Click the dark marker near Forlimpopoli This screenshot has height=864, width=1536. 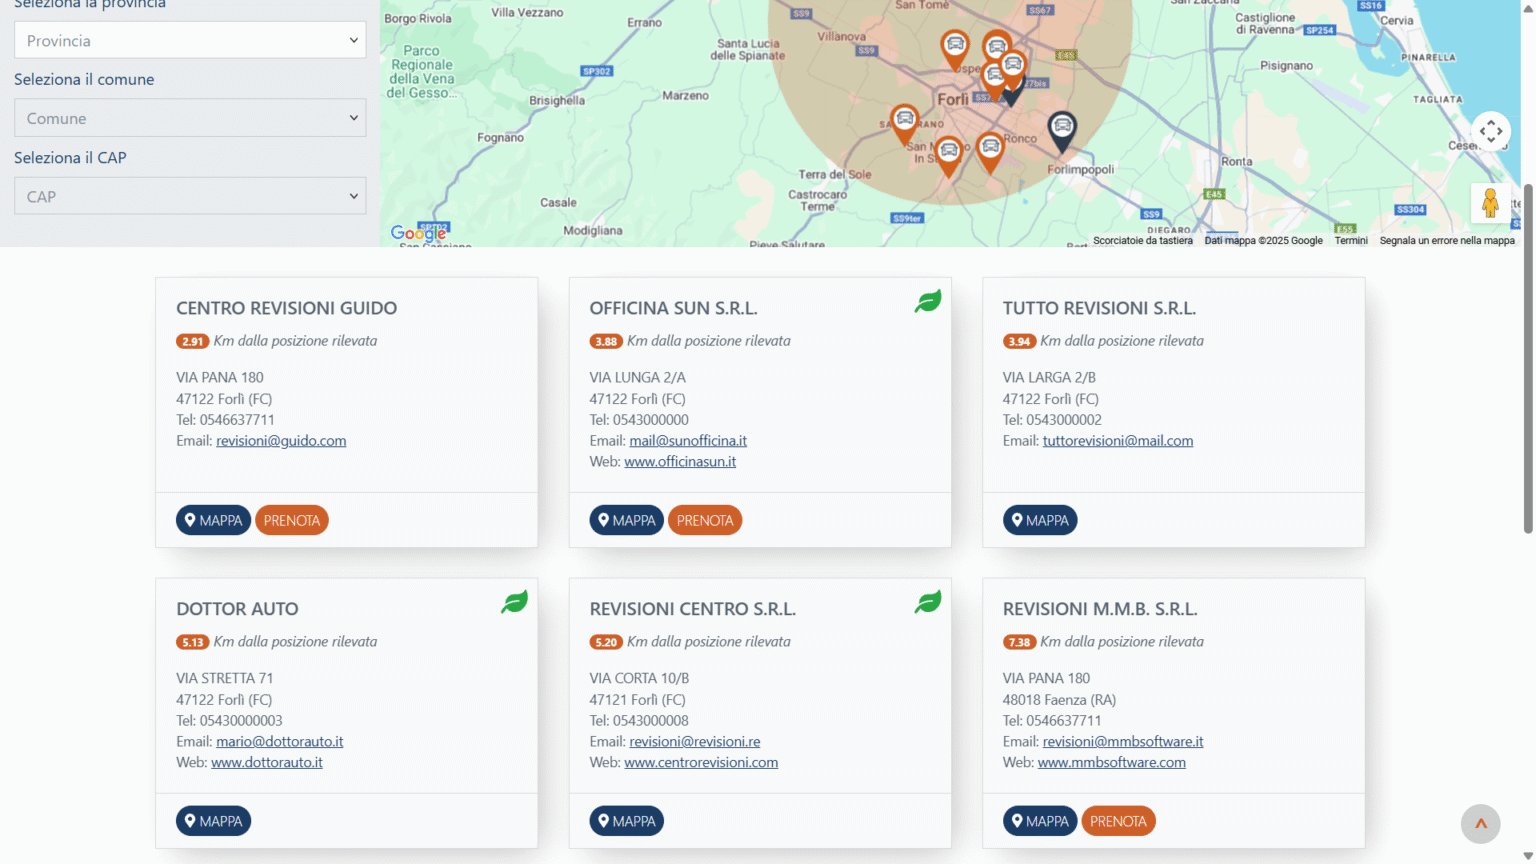click(1061, 128)
